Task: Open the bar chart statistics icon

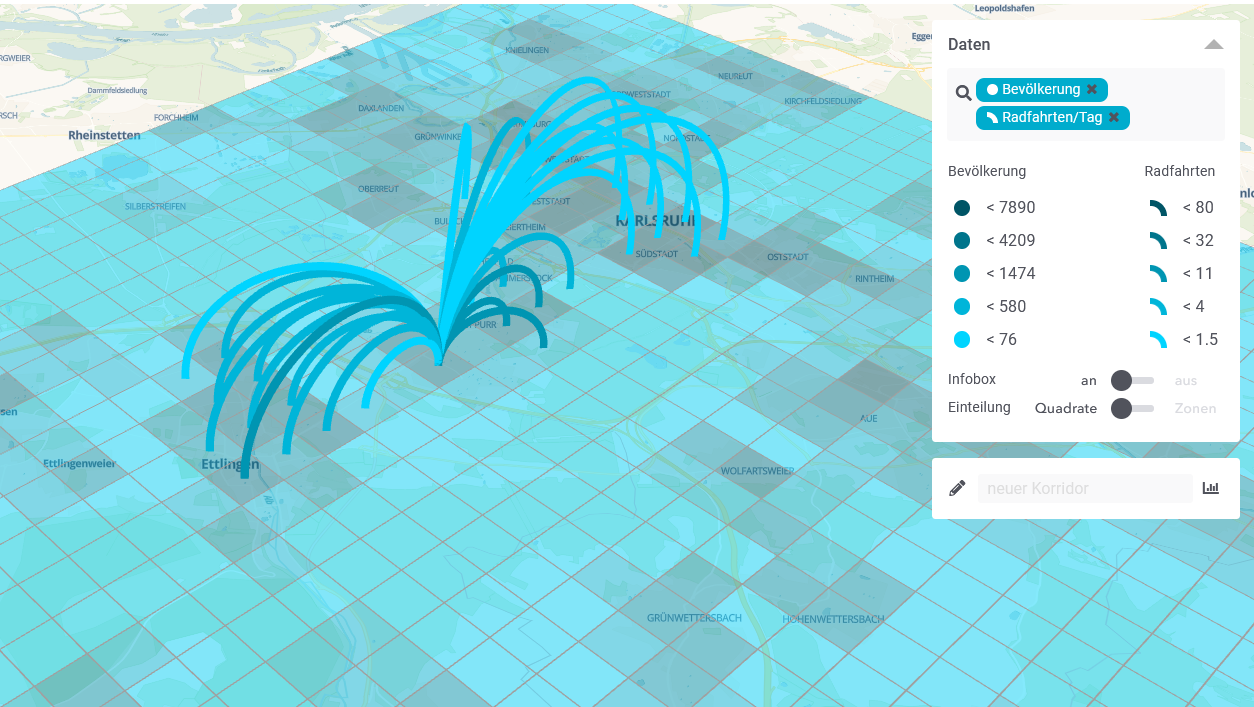Action: click(x=1211, y=488)
